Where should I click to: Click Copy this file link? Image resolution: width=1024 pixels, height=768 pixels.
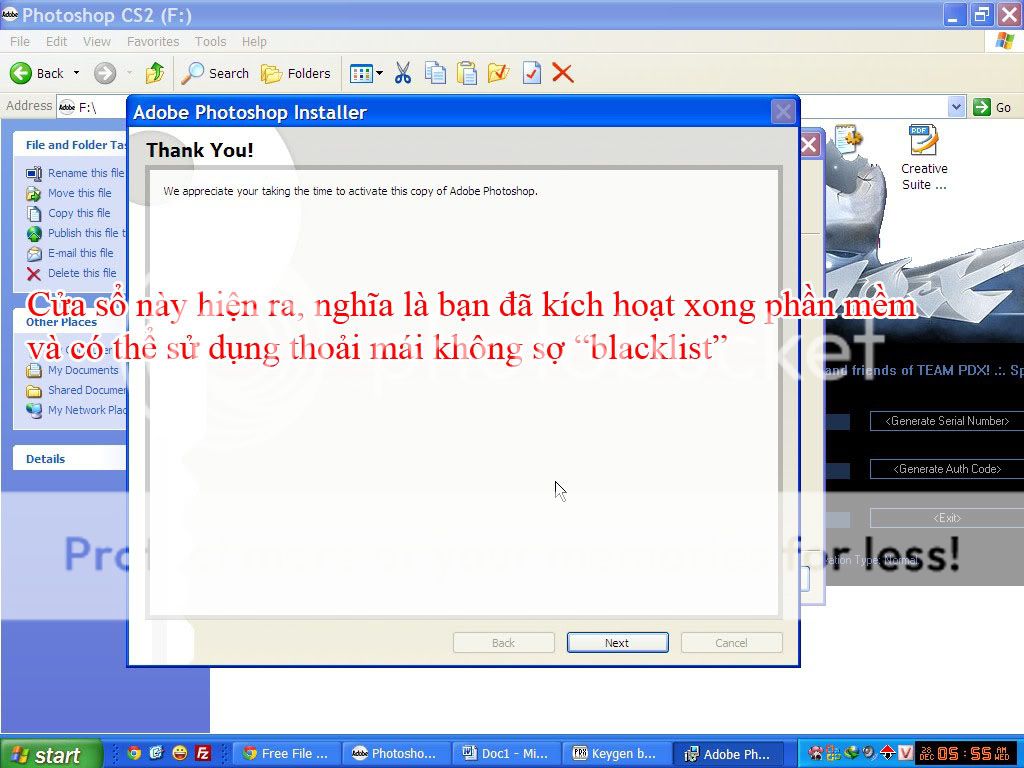(x=68, y=213)
